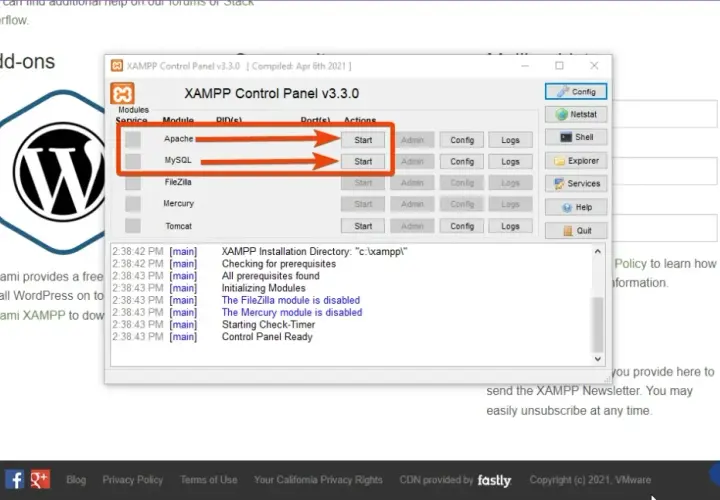
Task: Open the Terms of Use footer link
Action: click(x=208, y=480)
